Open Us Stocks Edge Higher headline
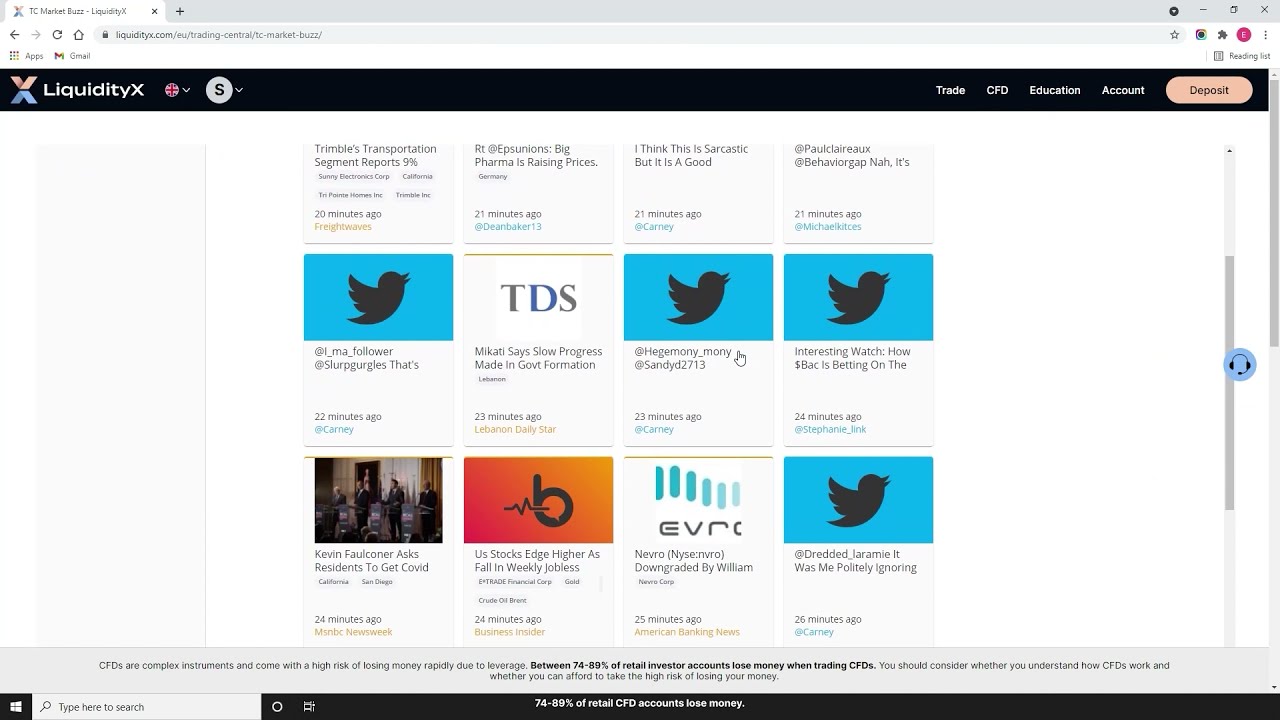Image resolution: width=1280 pixels, height=720 pixels. tap(537, 560)
